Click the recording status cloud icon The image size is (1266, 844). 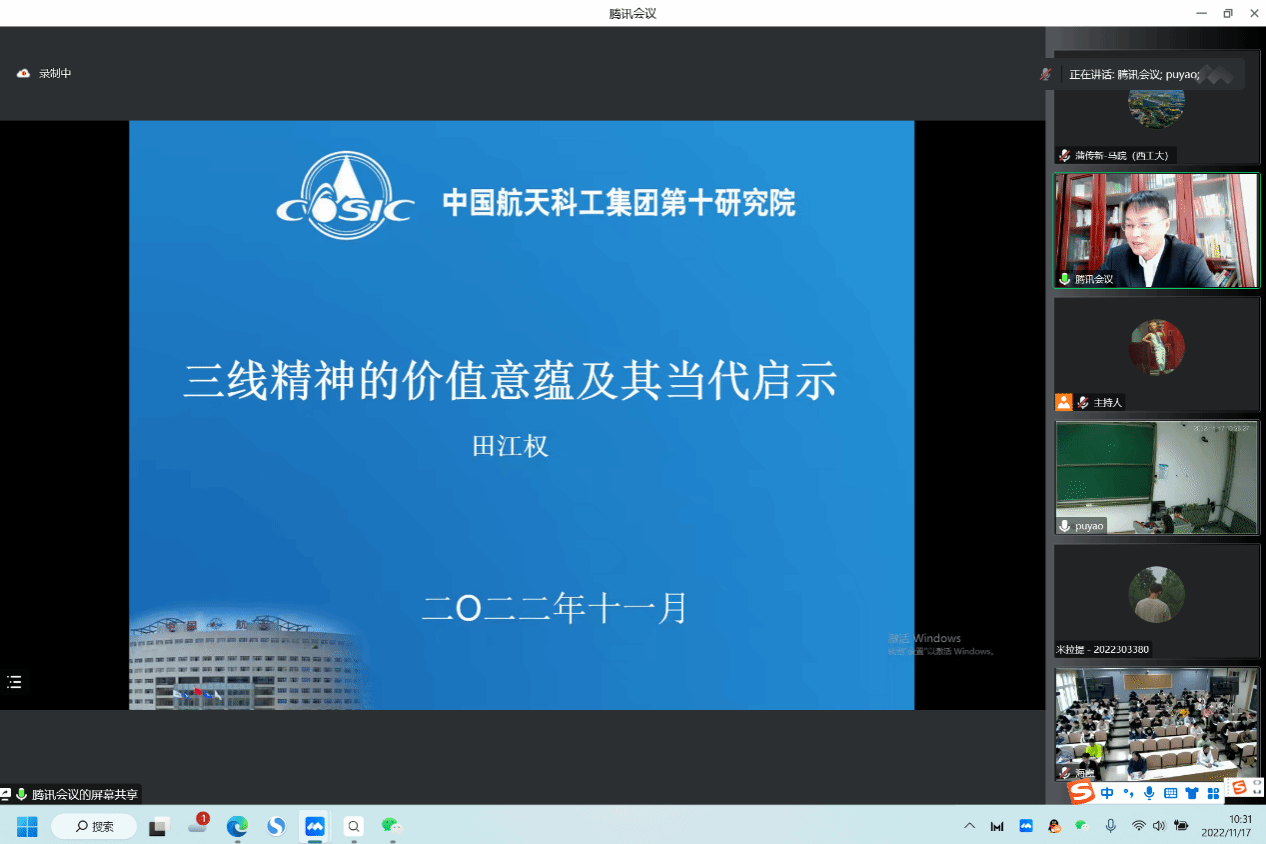(23, 74)
